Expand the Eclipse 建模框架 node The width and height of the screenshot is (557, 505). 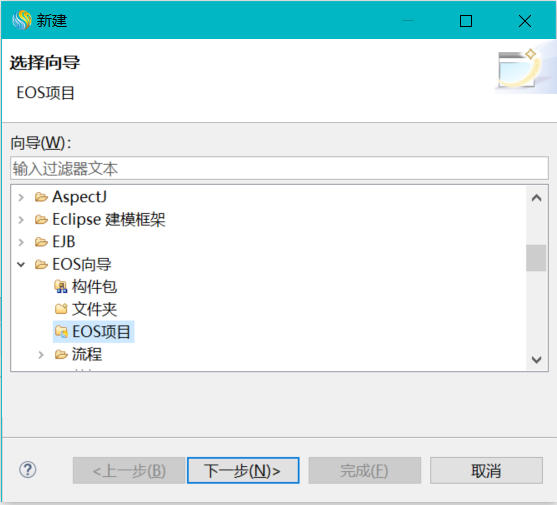(21, 220)
